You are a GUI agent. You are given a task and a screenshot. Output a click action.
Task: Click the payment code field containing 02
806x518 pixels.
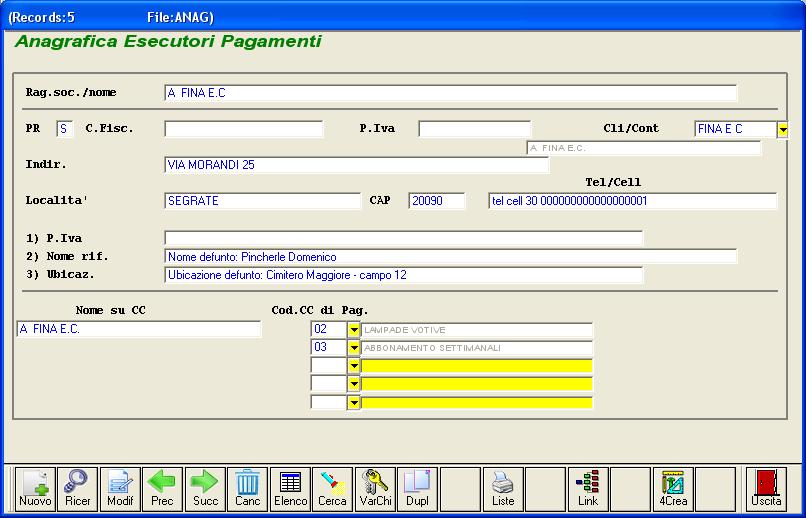[x=329, y=329]
